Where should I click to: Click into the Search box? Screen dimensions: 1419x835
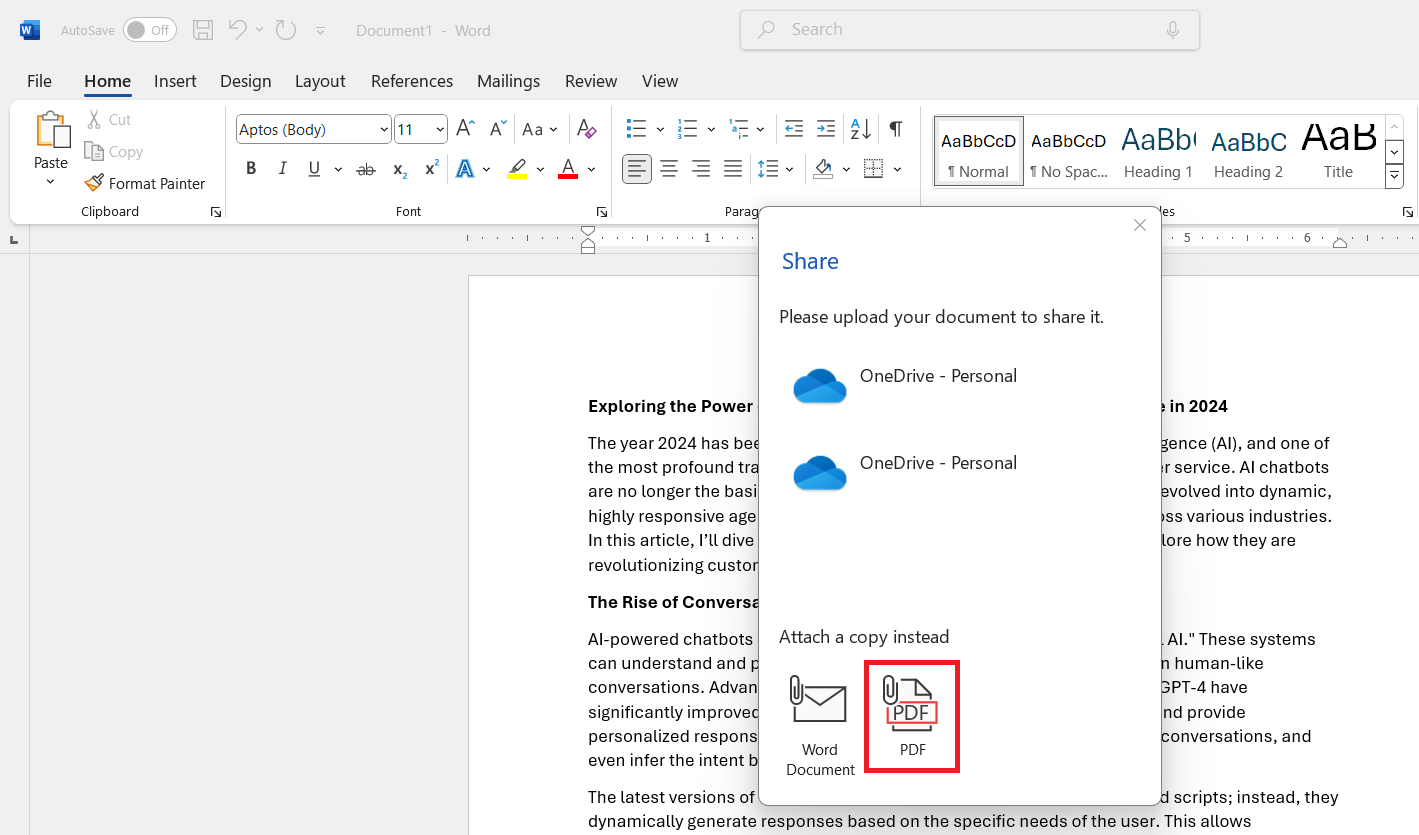coord(970,30)
